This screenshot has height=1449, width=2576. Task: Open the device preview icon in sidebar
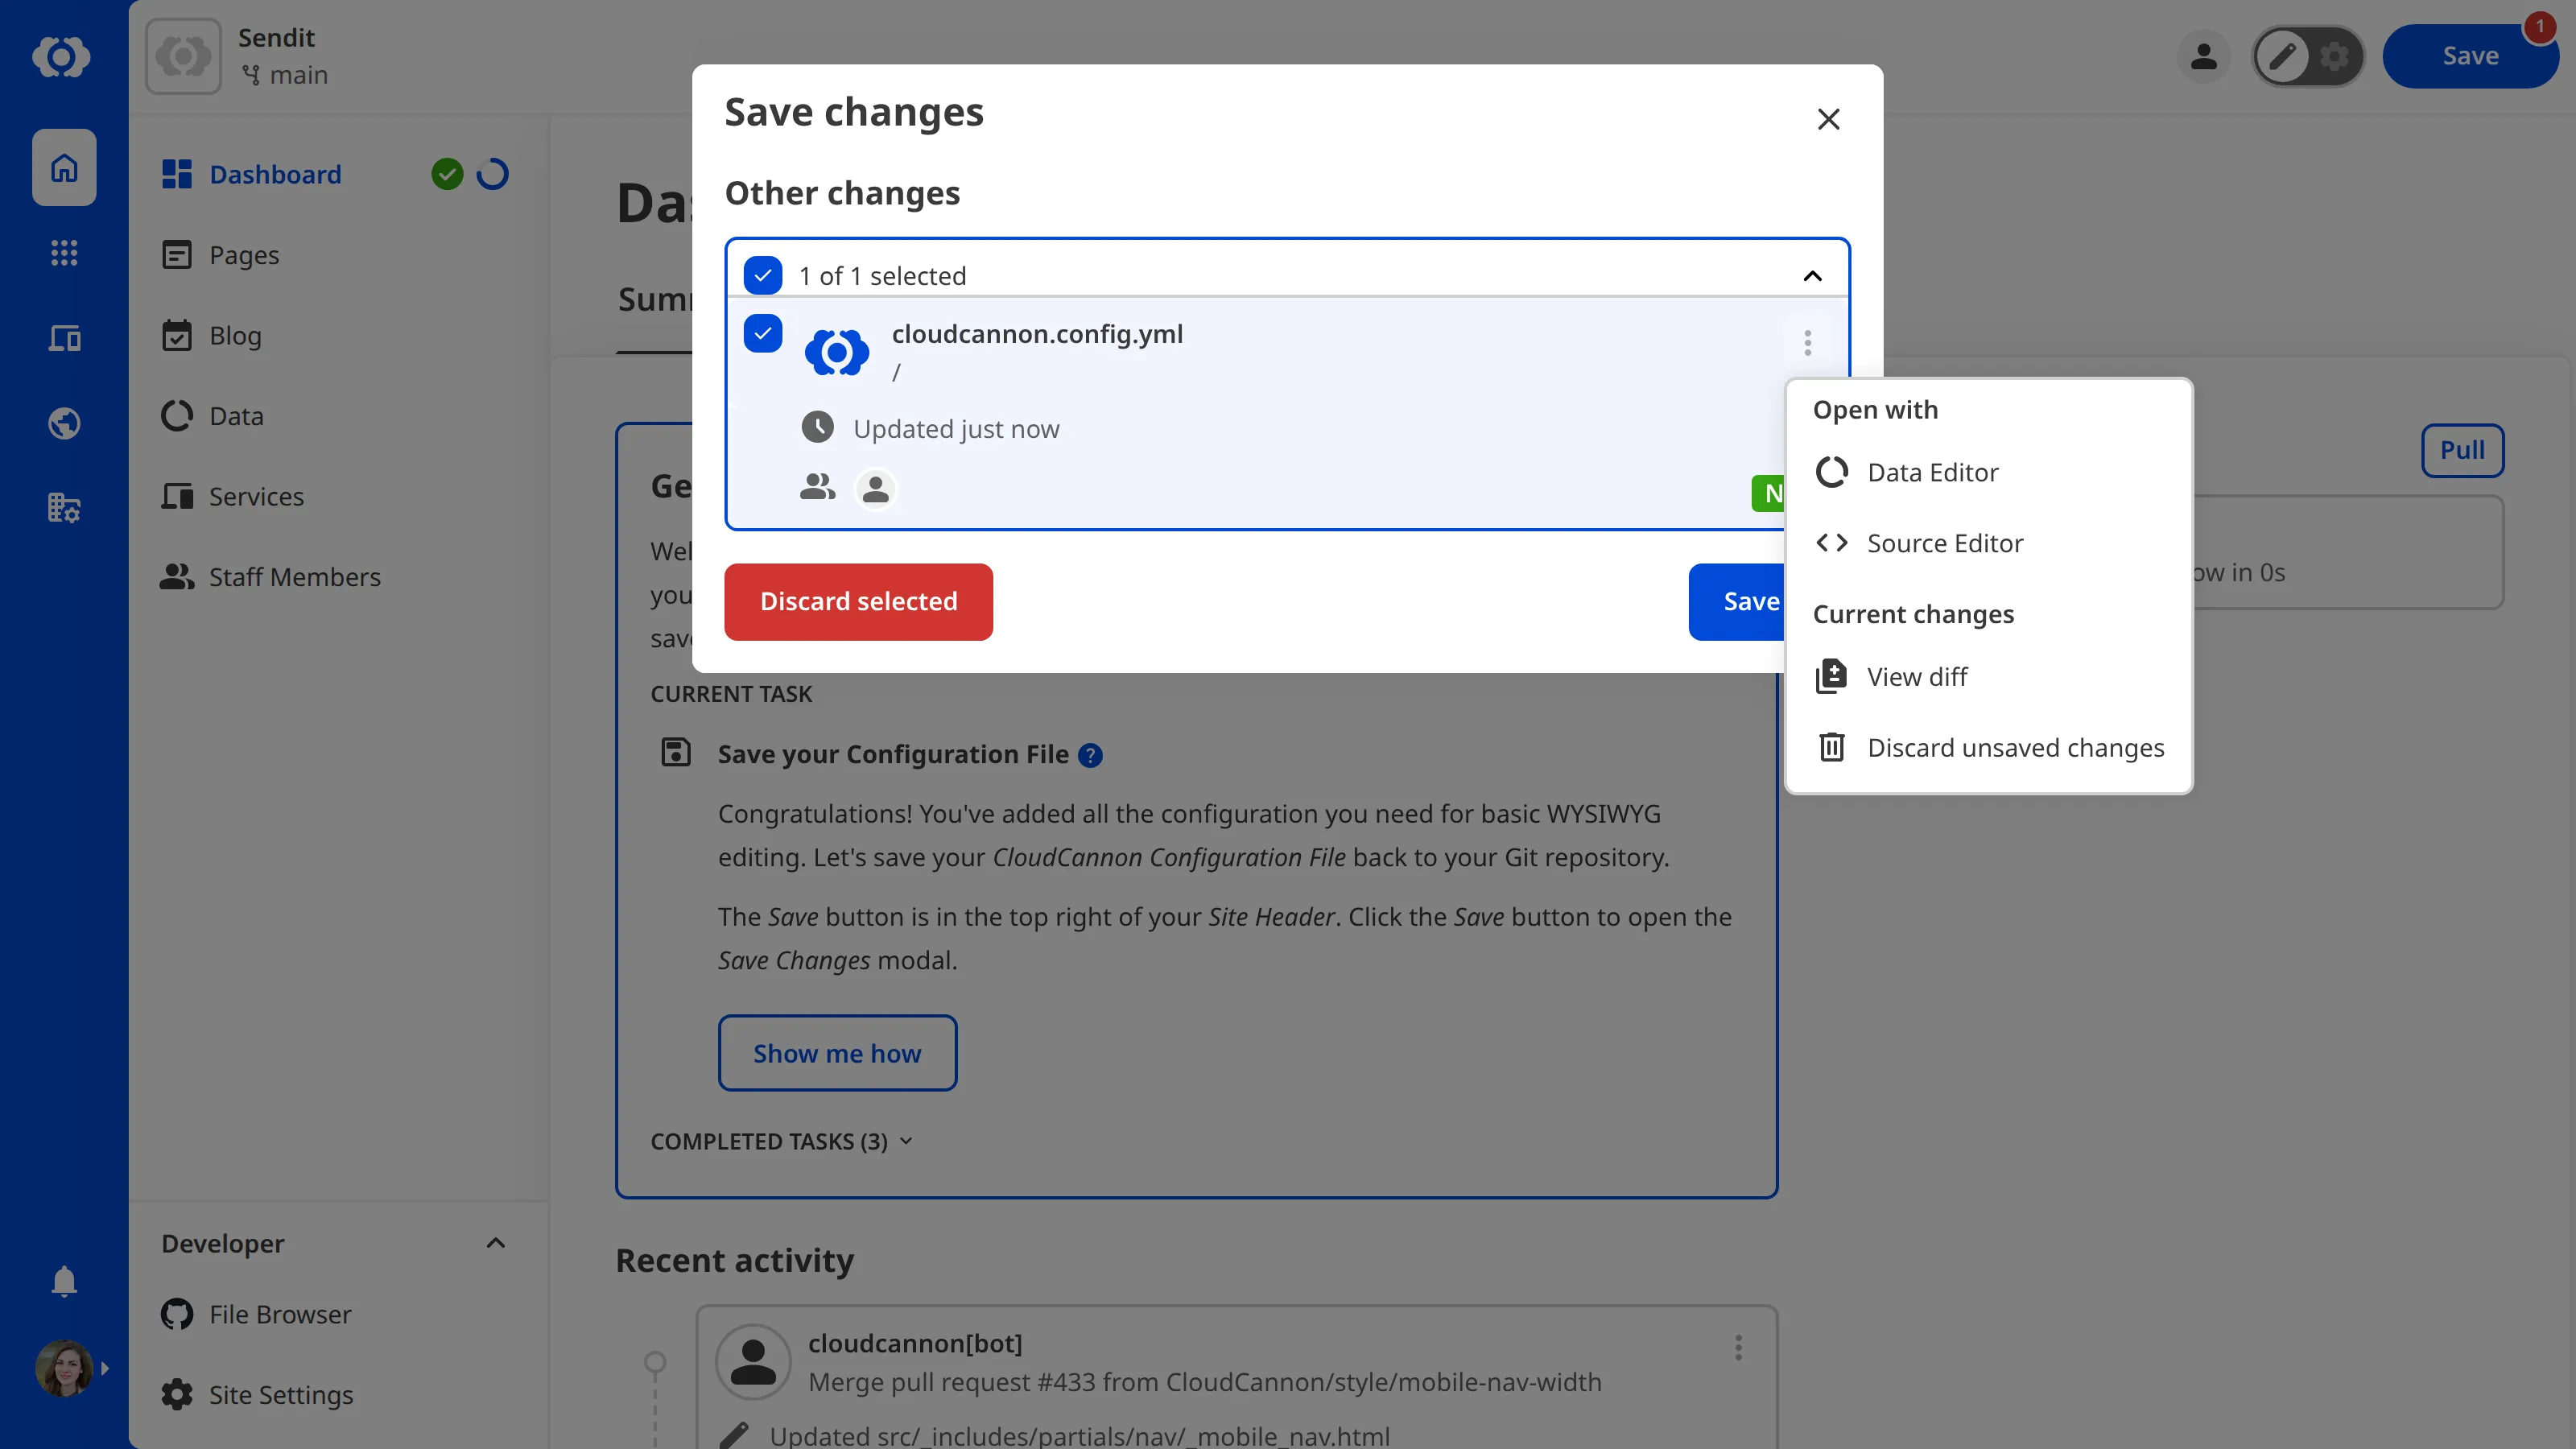point(63,338)
